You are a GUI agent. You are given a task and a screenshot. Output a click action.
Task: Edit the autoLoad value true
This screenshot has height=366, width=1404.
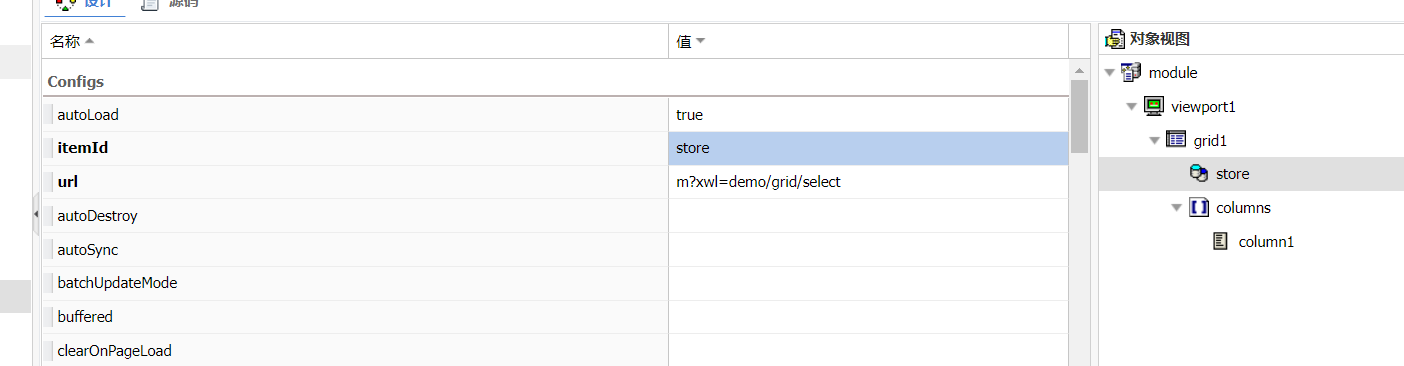coord(868,115)
